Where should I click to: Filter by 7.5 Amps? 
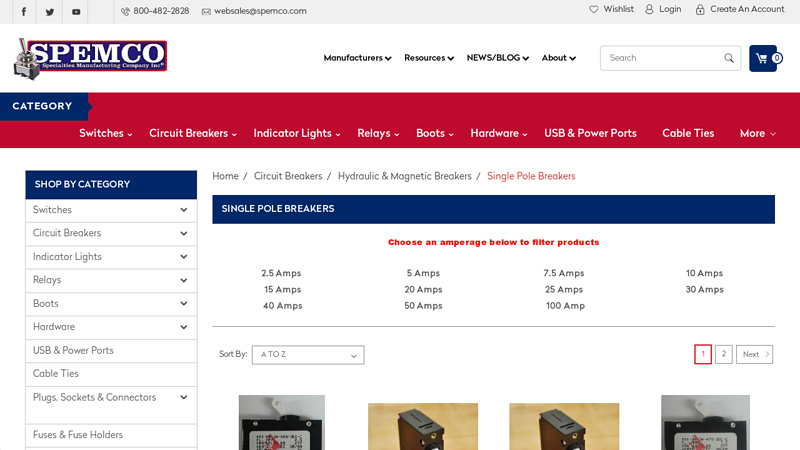pyautogui.click(x=563, y=273)
